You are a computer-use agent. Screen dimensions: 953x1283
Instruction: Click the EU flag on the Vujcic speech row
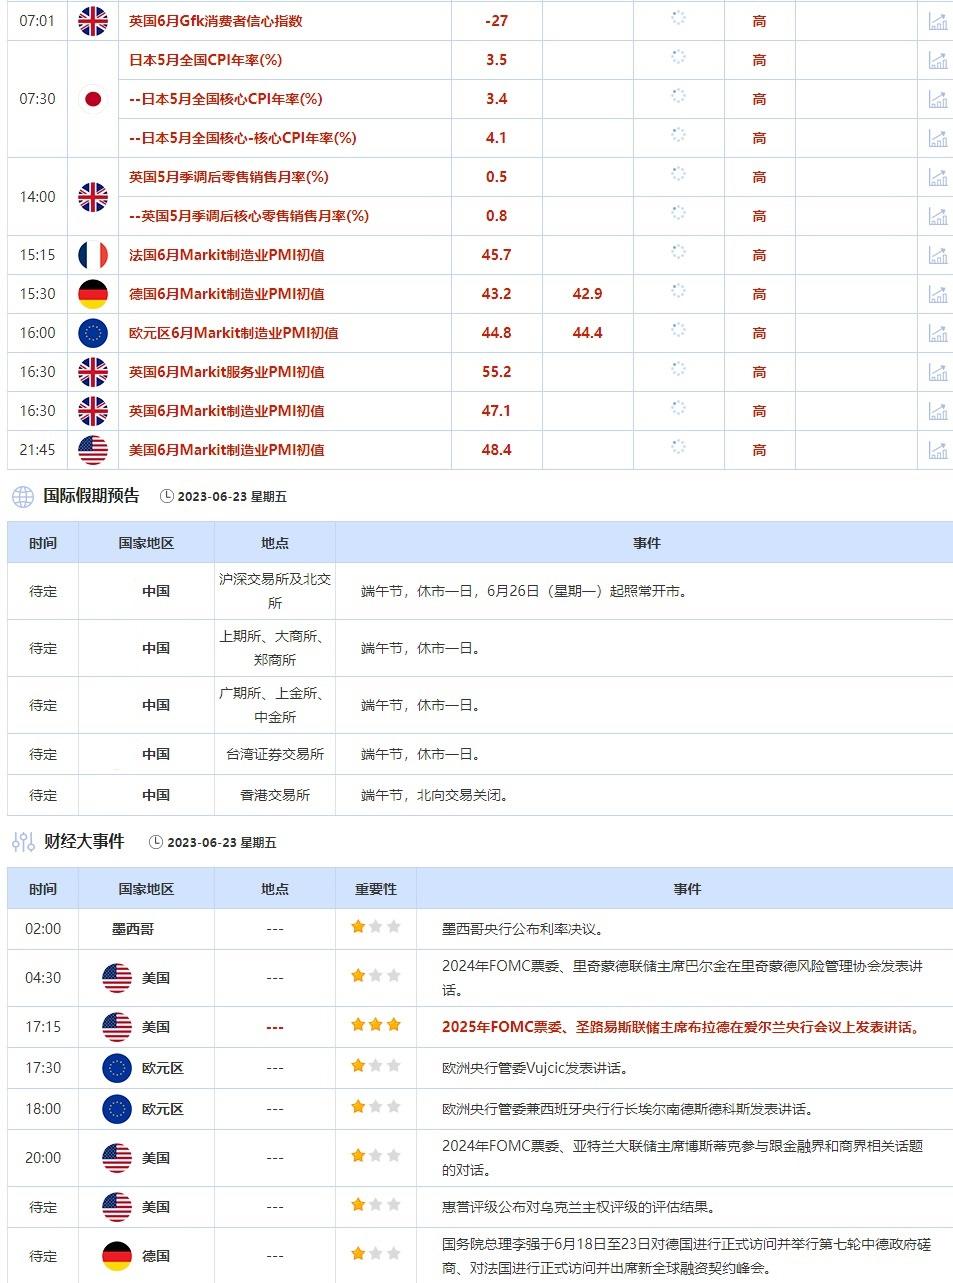click(118, 1068)
